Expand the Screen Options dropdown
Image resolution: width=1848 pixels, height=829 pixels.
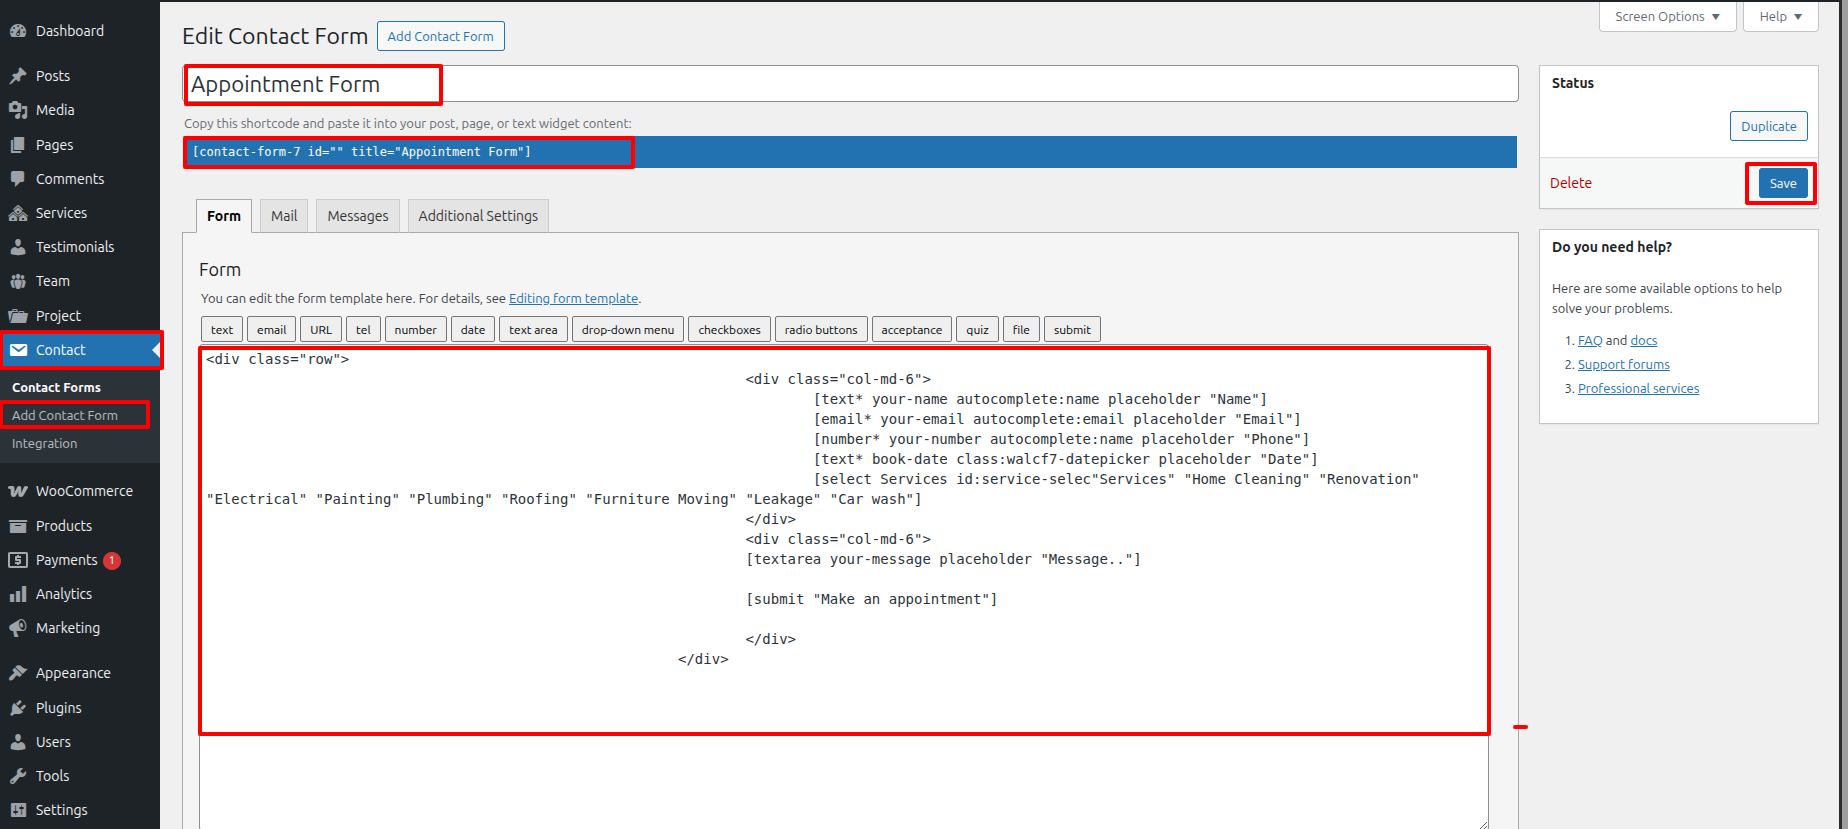point(1667,17)
